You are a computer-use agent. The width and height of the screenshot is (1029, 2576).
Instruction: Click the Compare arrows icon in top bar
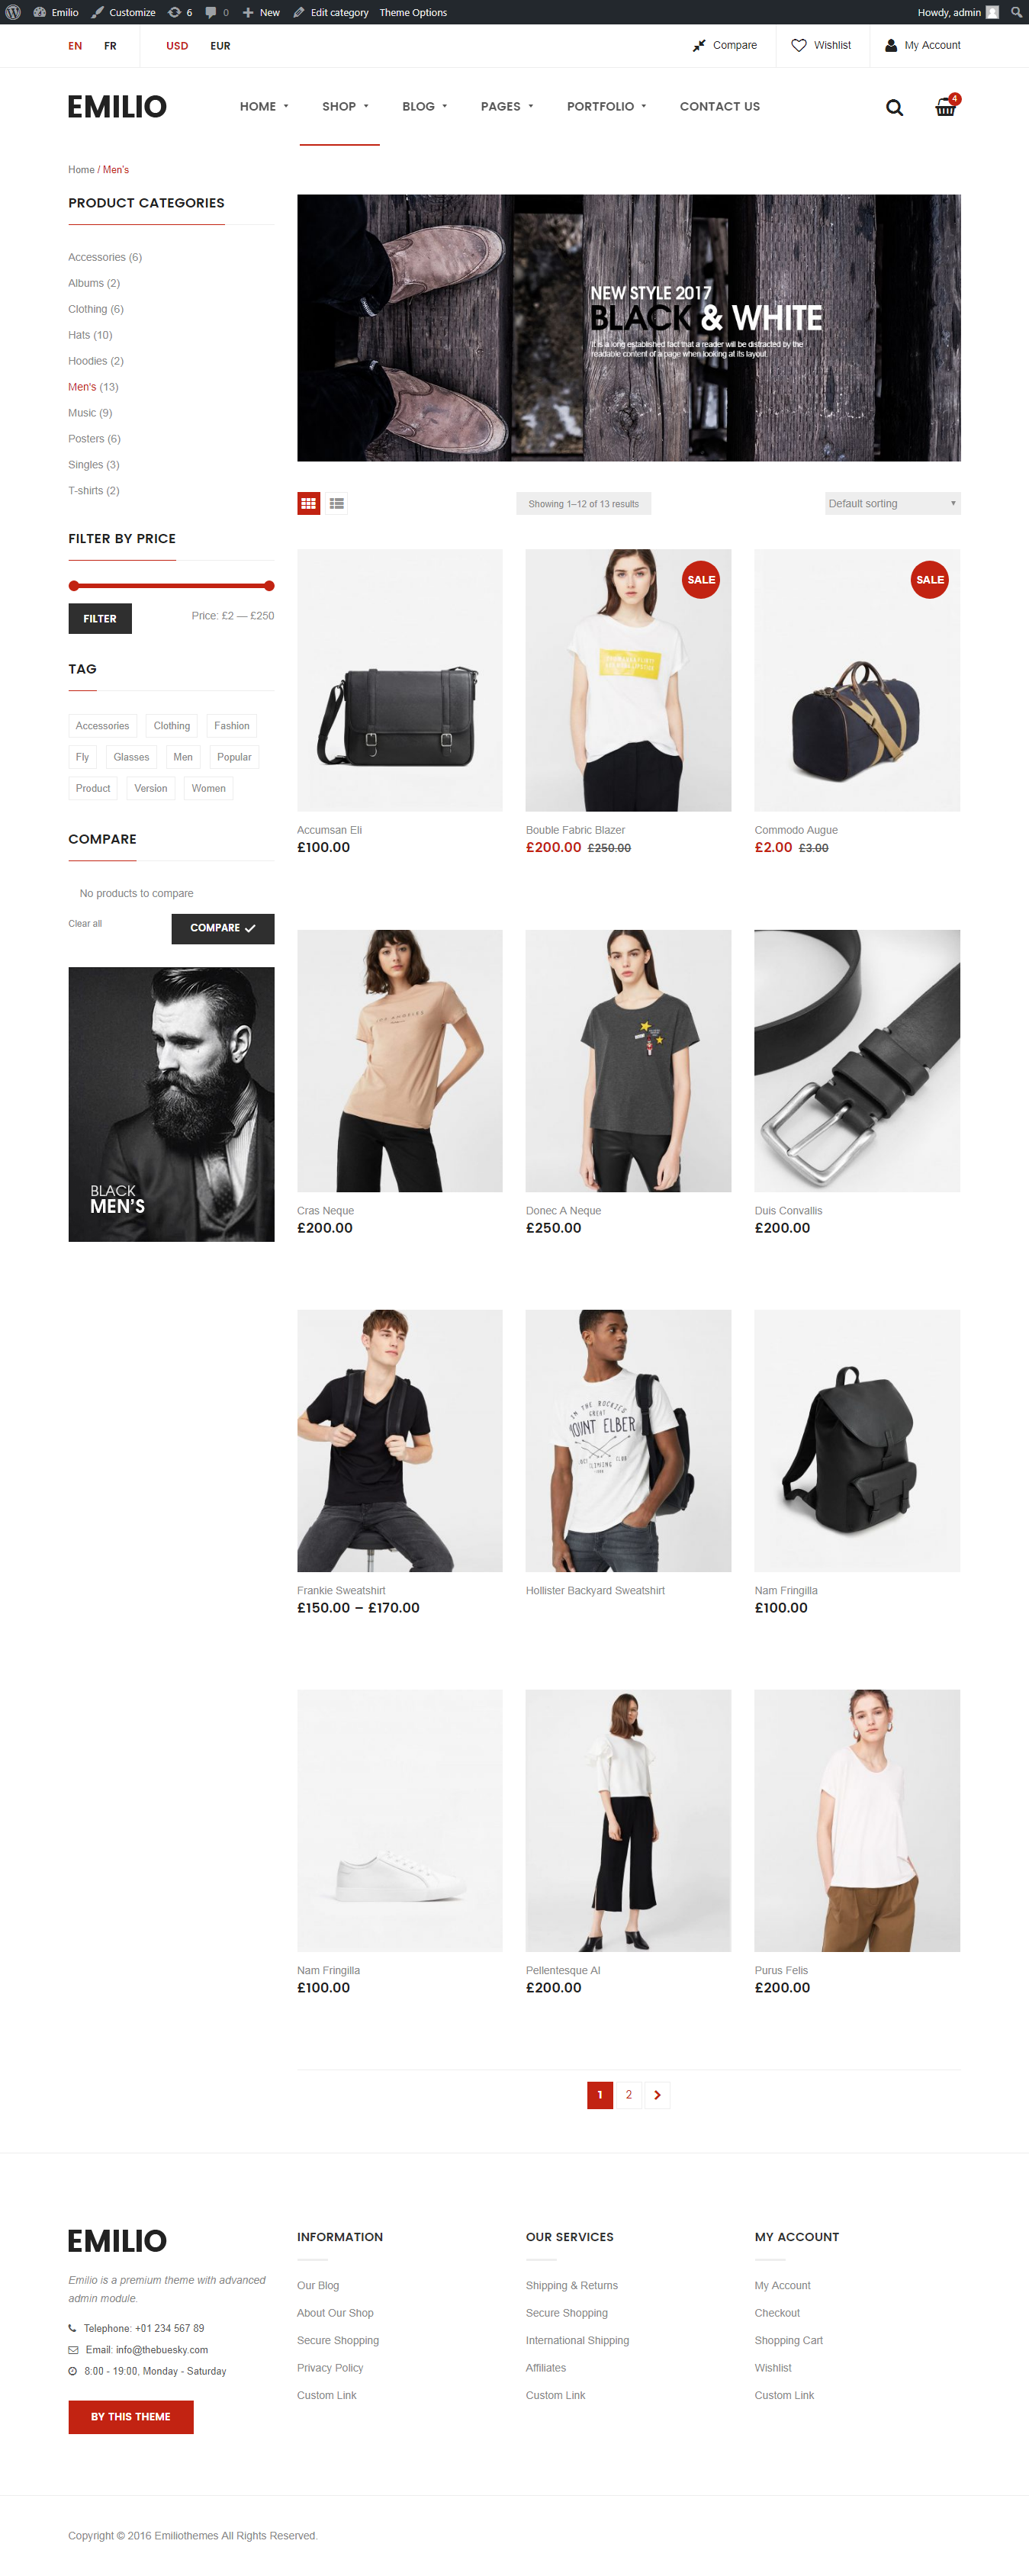click(699, 45)
